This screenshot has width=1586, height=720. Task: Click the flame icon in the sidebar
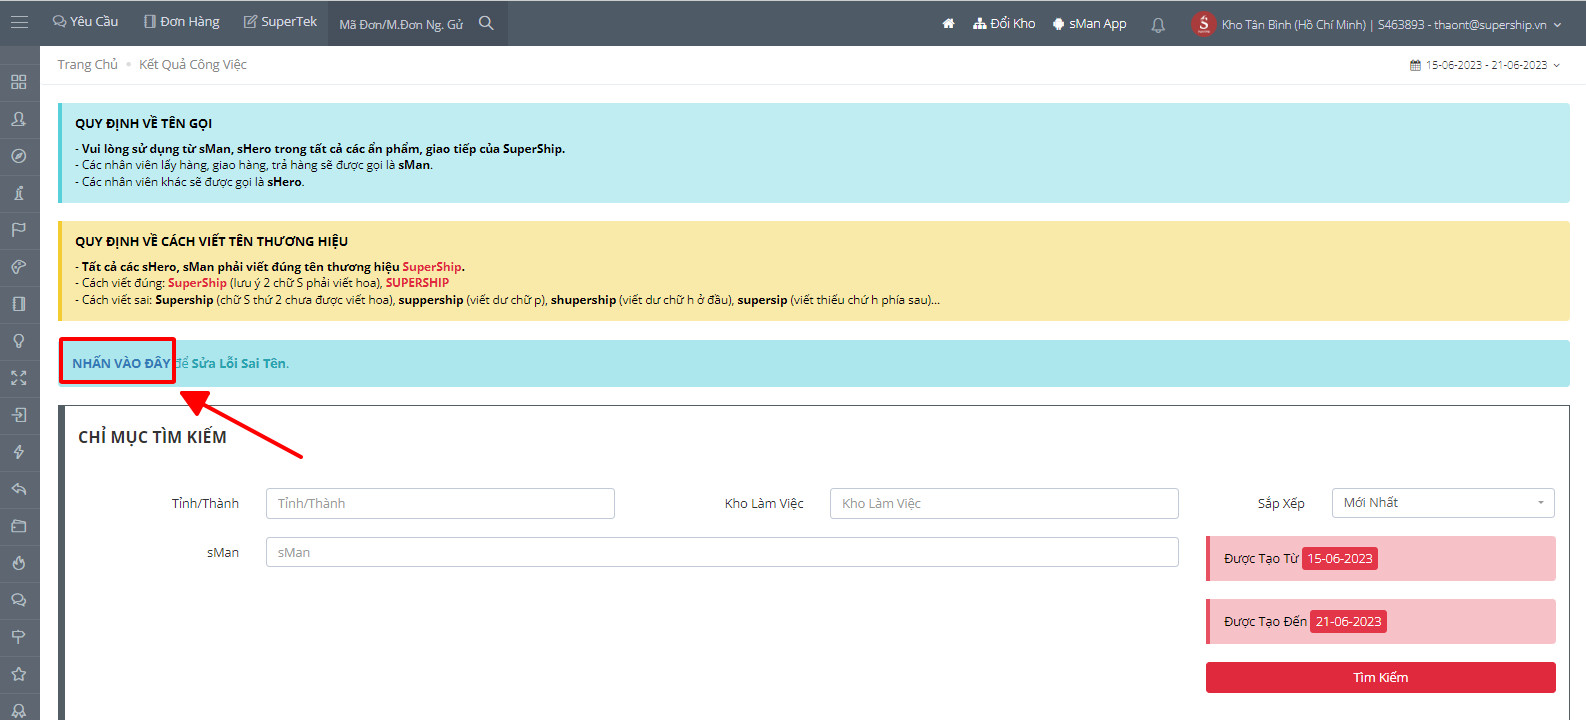pyautogui.click(x=19, y=563)
